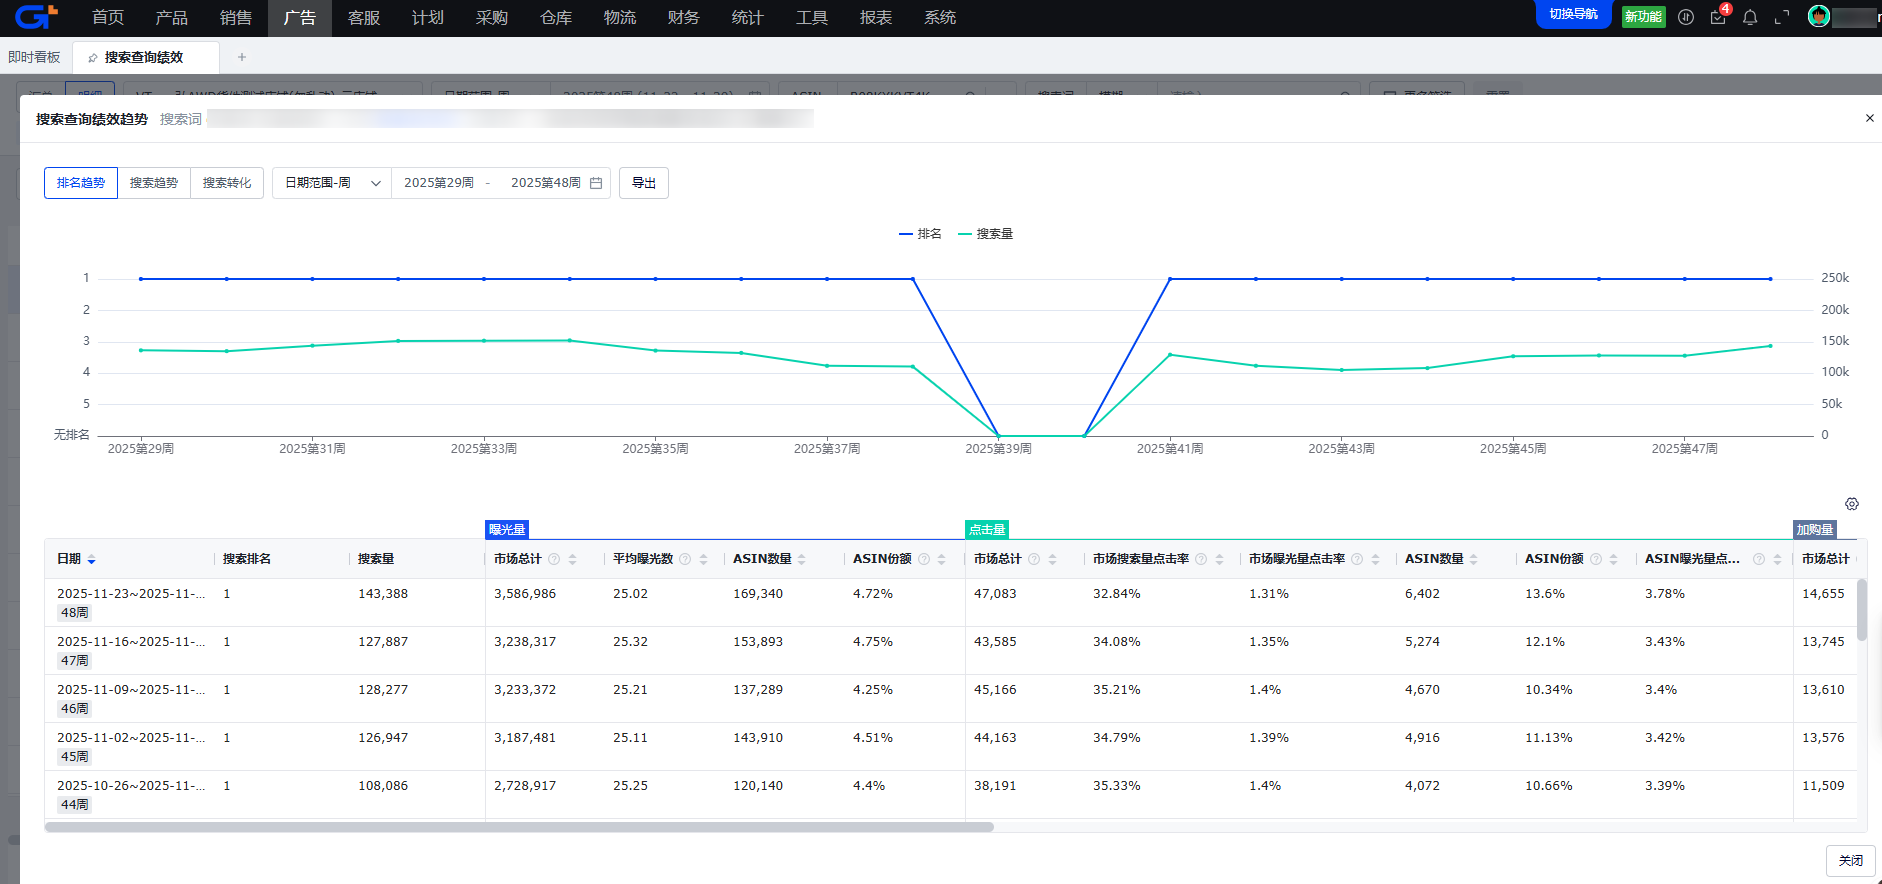Switch to the 即时看板 tab
The height and width of the screenshot is (884, 1882).
coord(34,57)
